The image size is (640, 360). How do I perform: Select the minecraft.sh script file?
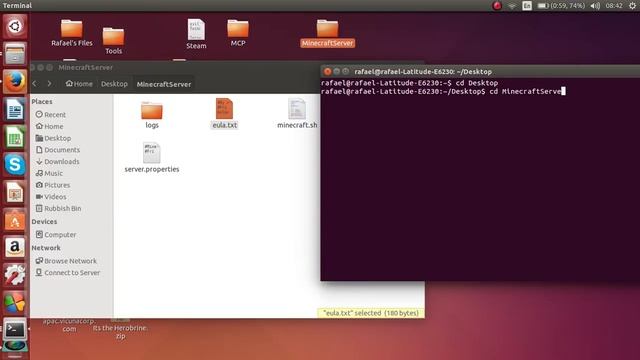tap(297, 114)
